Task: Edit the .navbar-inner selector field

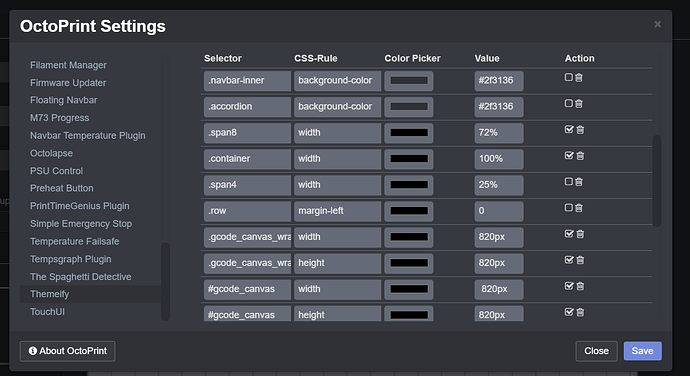Action: point(247,81)
